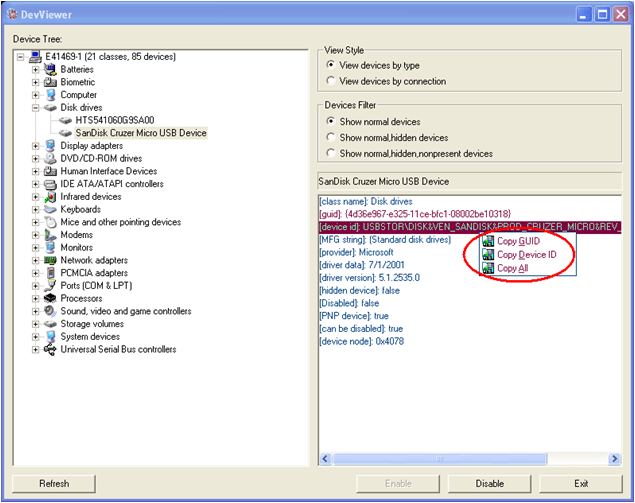635x503 pixels.
Task: Expand the Display adapters node
Action: (35, 146)
